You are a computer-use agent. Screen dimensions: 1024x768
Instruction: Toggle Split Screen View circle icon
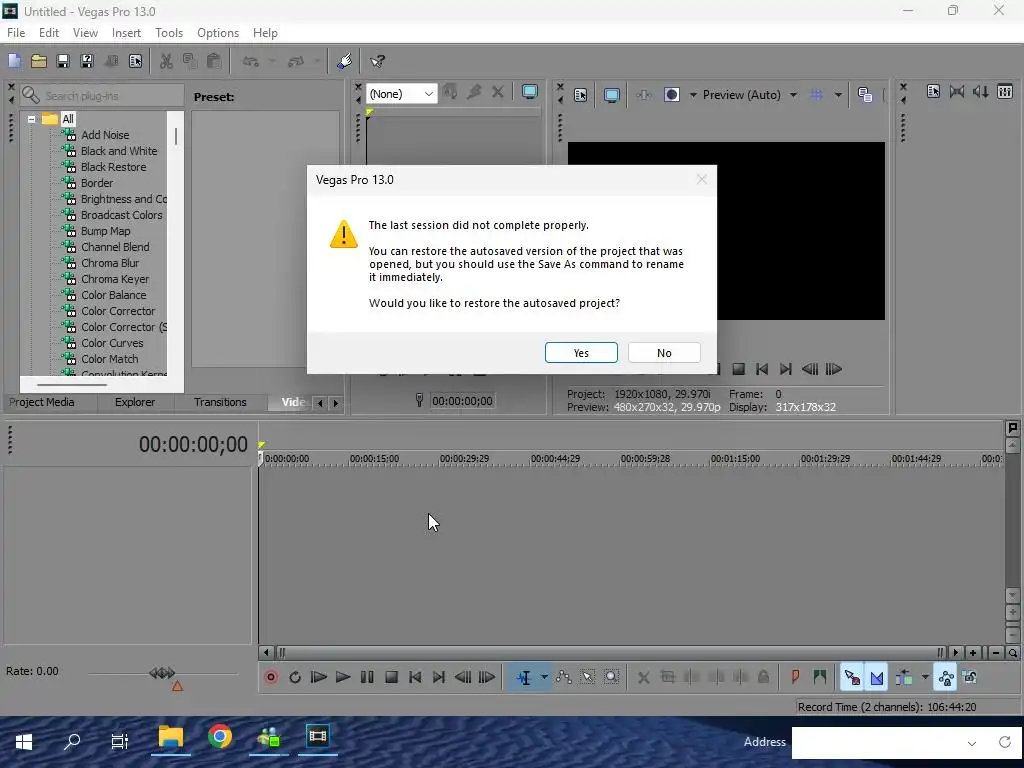coord(671,95)
